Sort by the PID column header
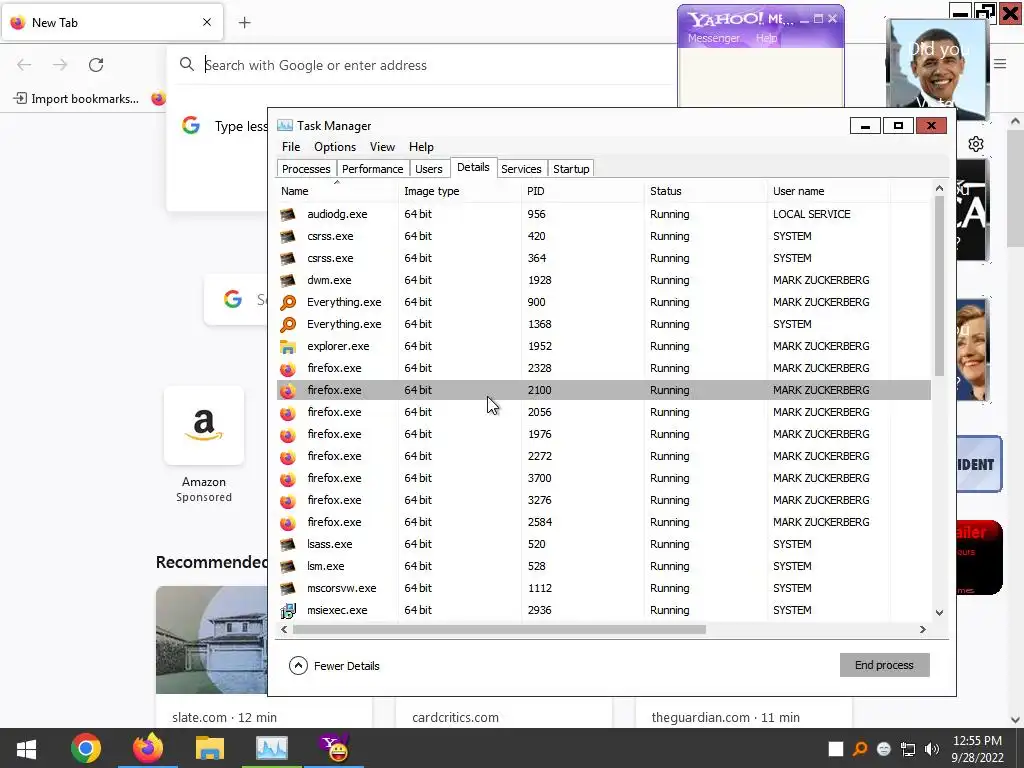The width and height of the screenshot is (1024, 768). [583, 191]
